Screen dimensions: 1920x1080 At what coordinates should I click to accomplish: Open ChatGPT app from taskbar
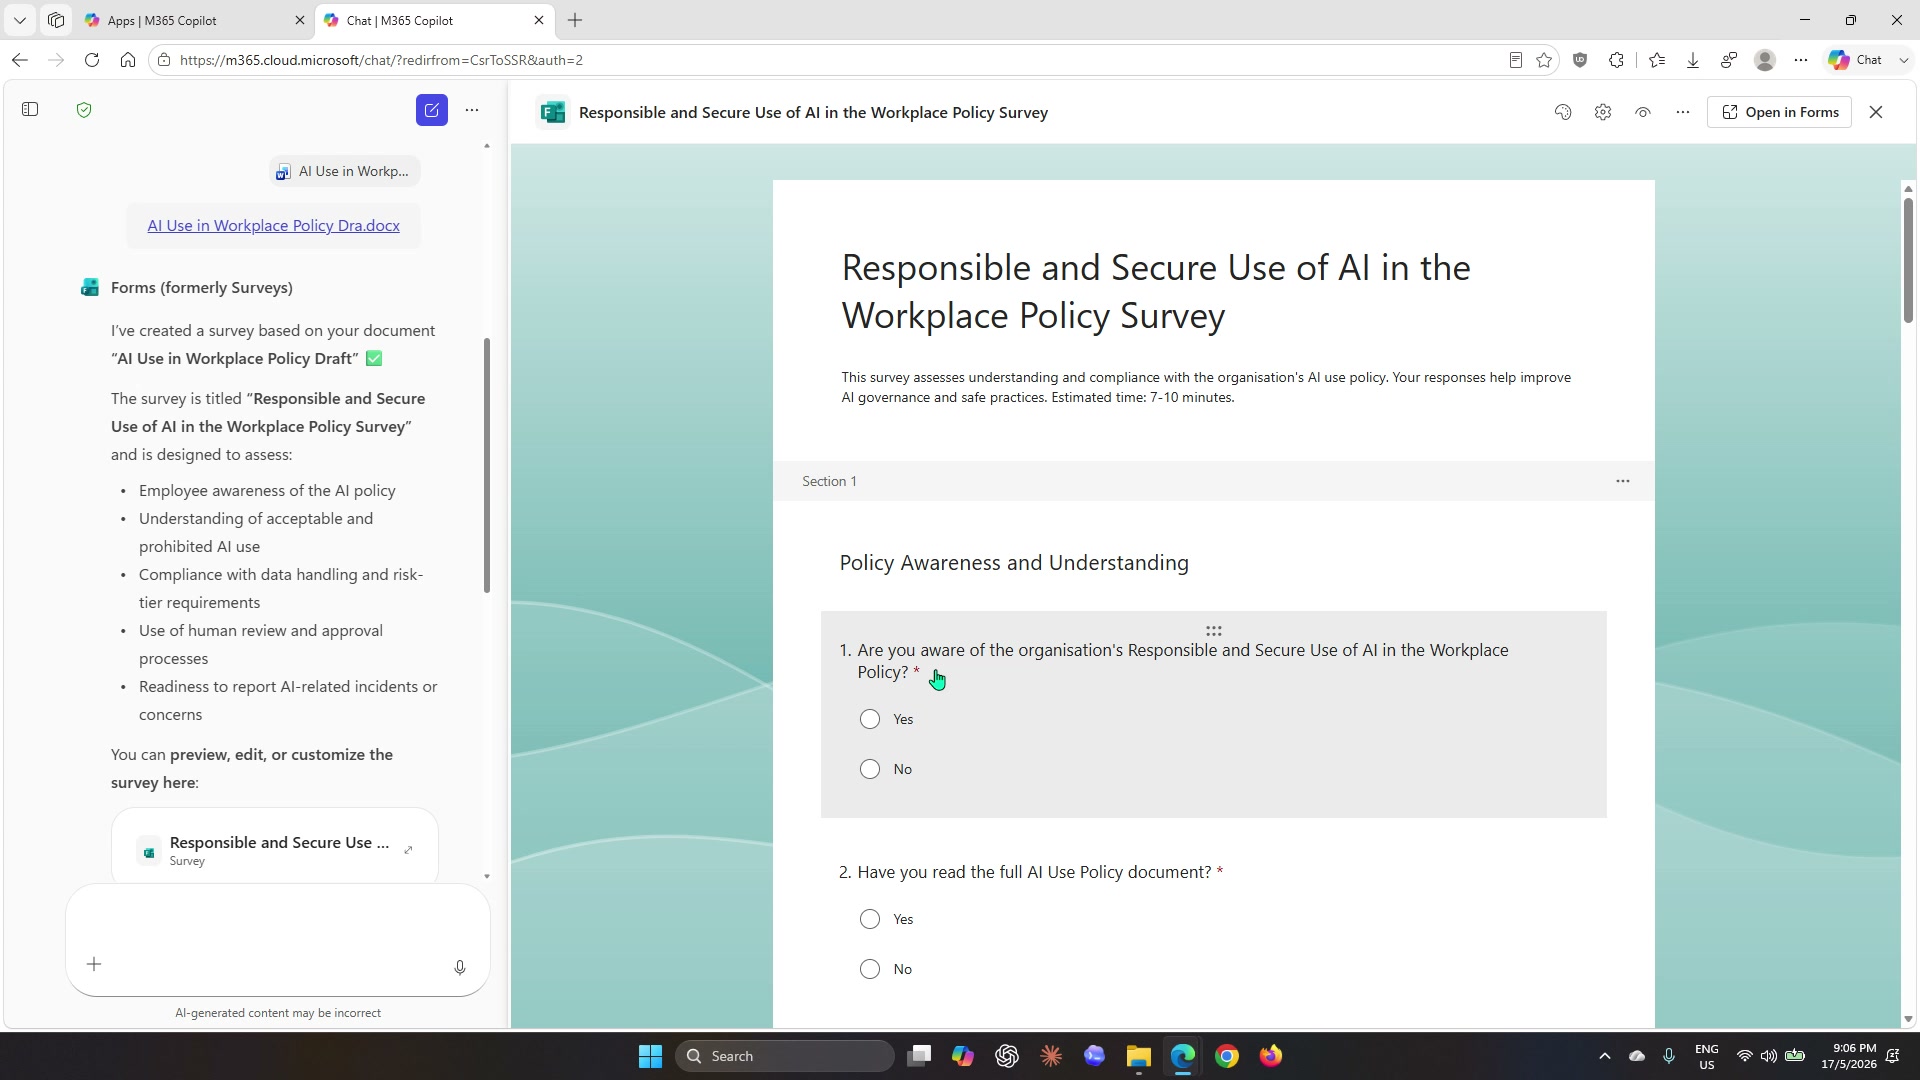pos(1007,1056)
